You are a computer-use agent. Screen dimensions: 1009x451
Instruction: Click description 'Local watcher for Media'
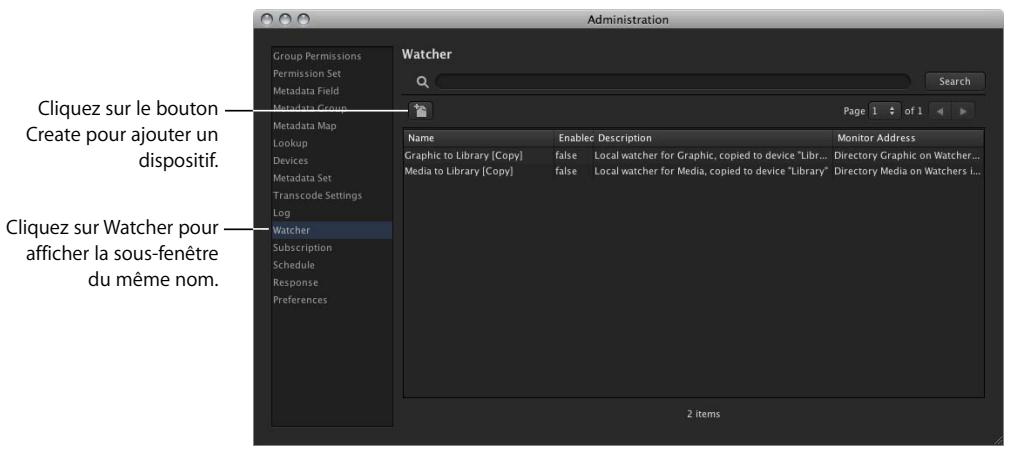710,171
